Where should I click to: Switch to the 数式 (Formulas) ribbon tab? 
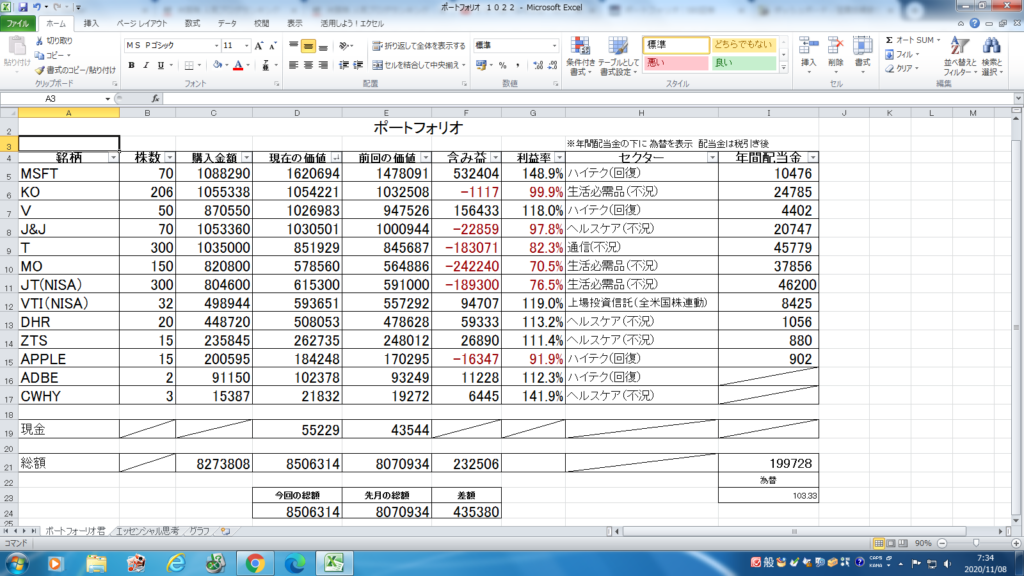[x=192, y=24]
